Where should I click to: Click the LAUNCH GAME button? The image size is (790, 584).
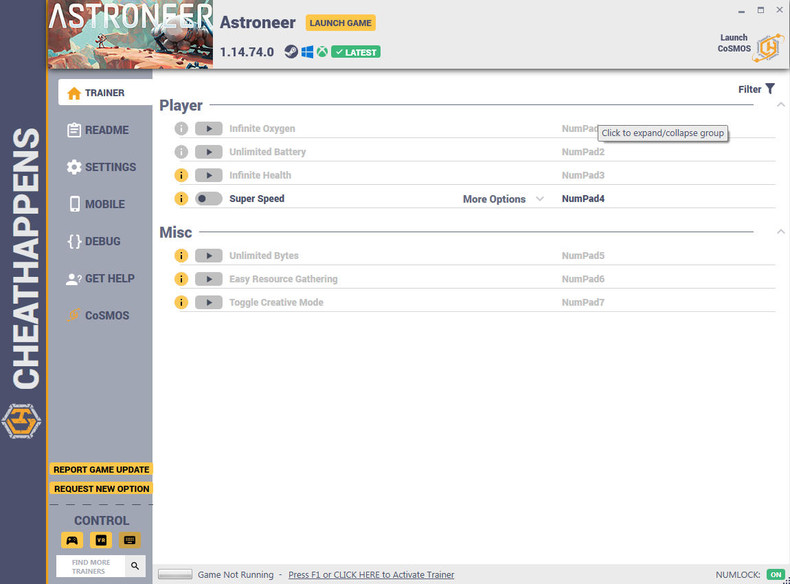pos(341,23)
